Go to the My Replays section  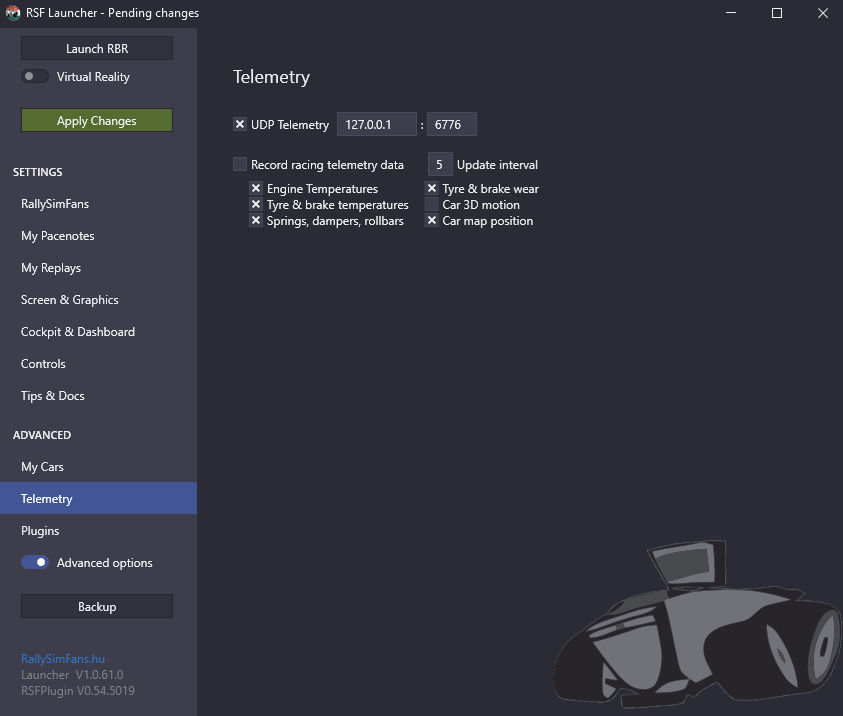pos(51,268)
